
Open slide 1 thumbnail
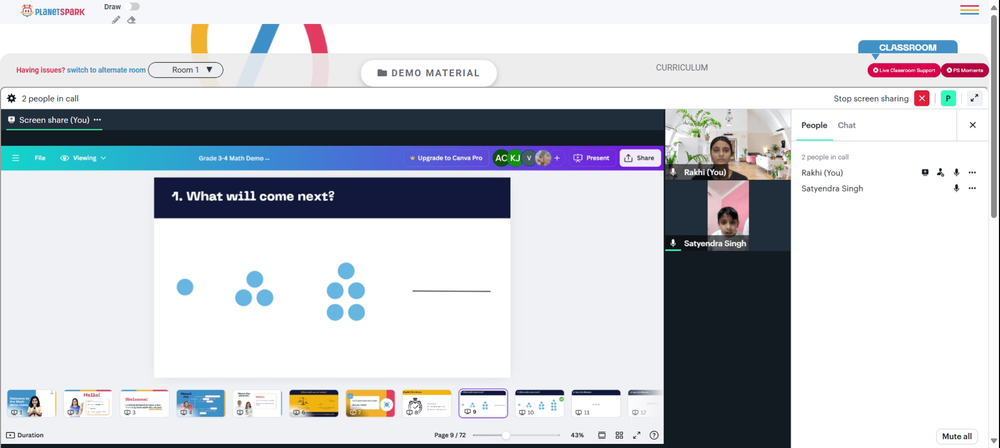point(31,403)
